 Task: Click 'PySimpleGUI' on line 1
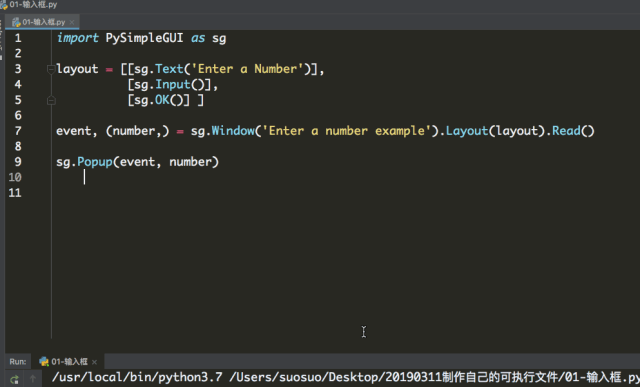pyautogui.click(x=144, y=38)
